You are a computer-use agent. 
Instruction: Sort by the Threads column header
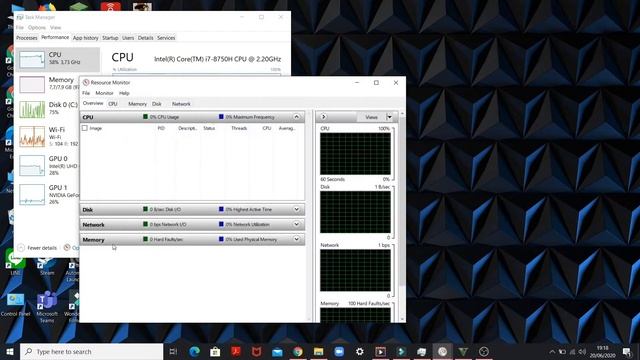click(239, 128)
